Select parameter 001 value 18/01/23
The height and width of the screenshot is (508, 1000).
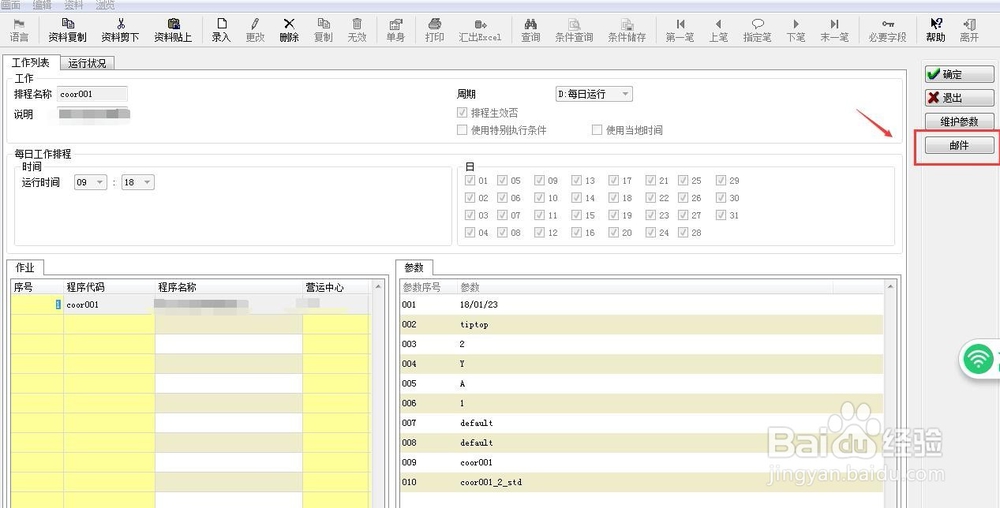pyautogui.click(x=479, y=305)
